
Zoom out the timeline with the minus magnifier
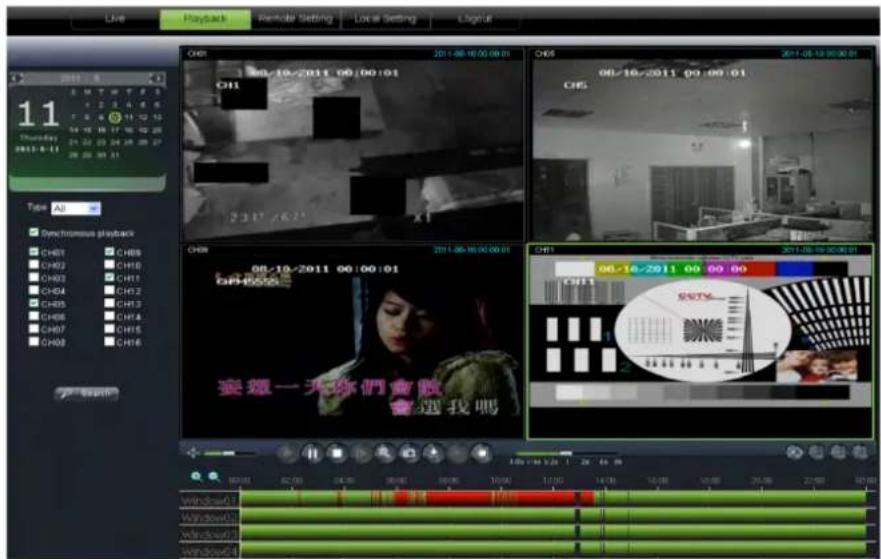click(x=214, y=476)
